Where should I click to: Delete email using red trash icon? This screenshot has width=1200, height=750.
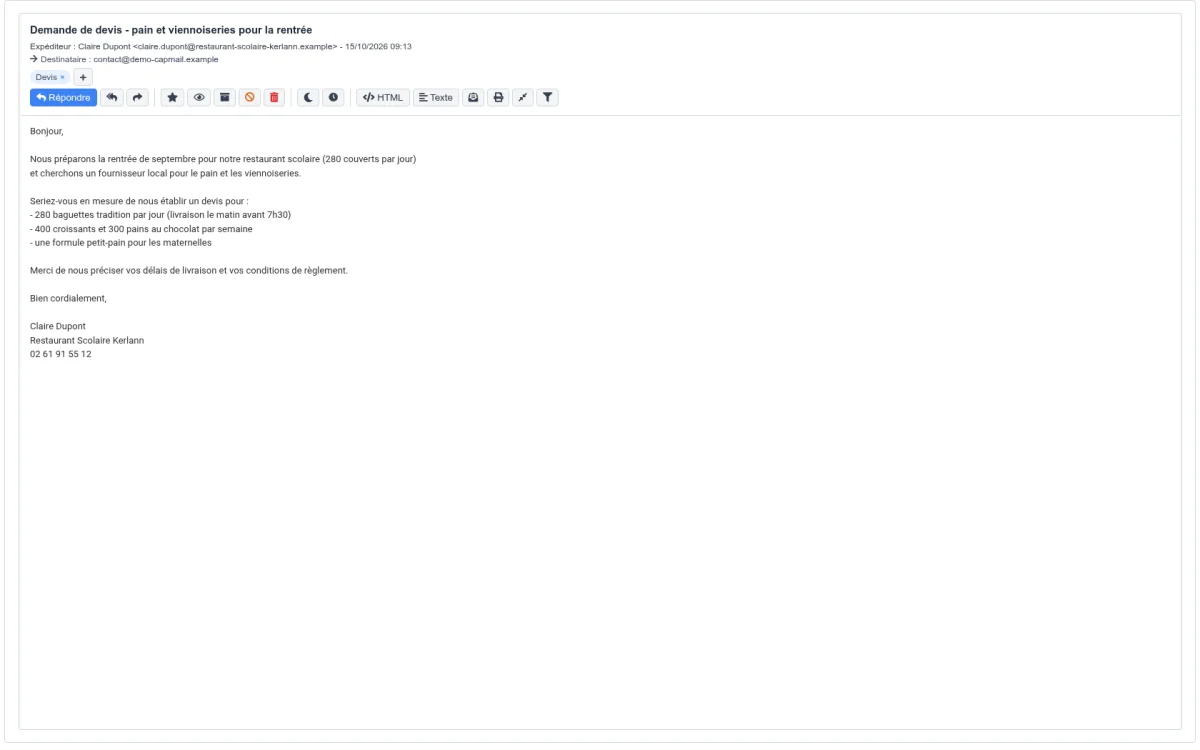click(275, 97)
